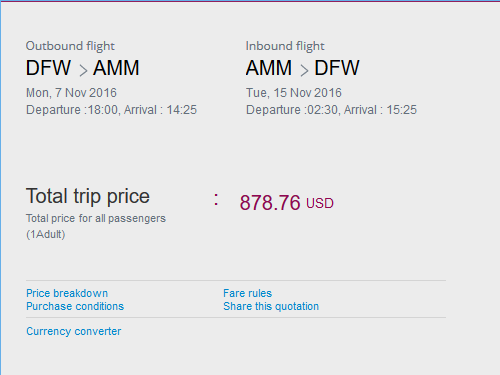Click the DFW destination code under Inbound flight

point(337,68)
